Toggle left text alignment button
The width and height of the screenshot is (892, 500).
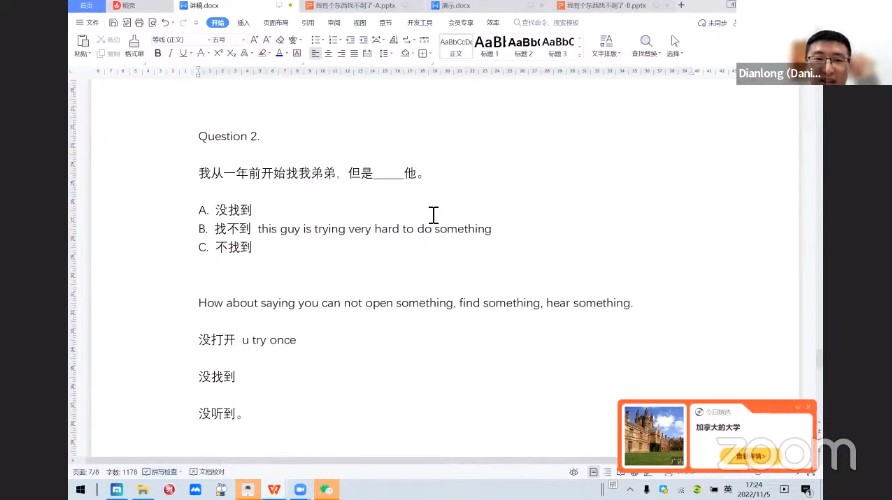coord(315,53)
